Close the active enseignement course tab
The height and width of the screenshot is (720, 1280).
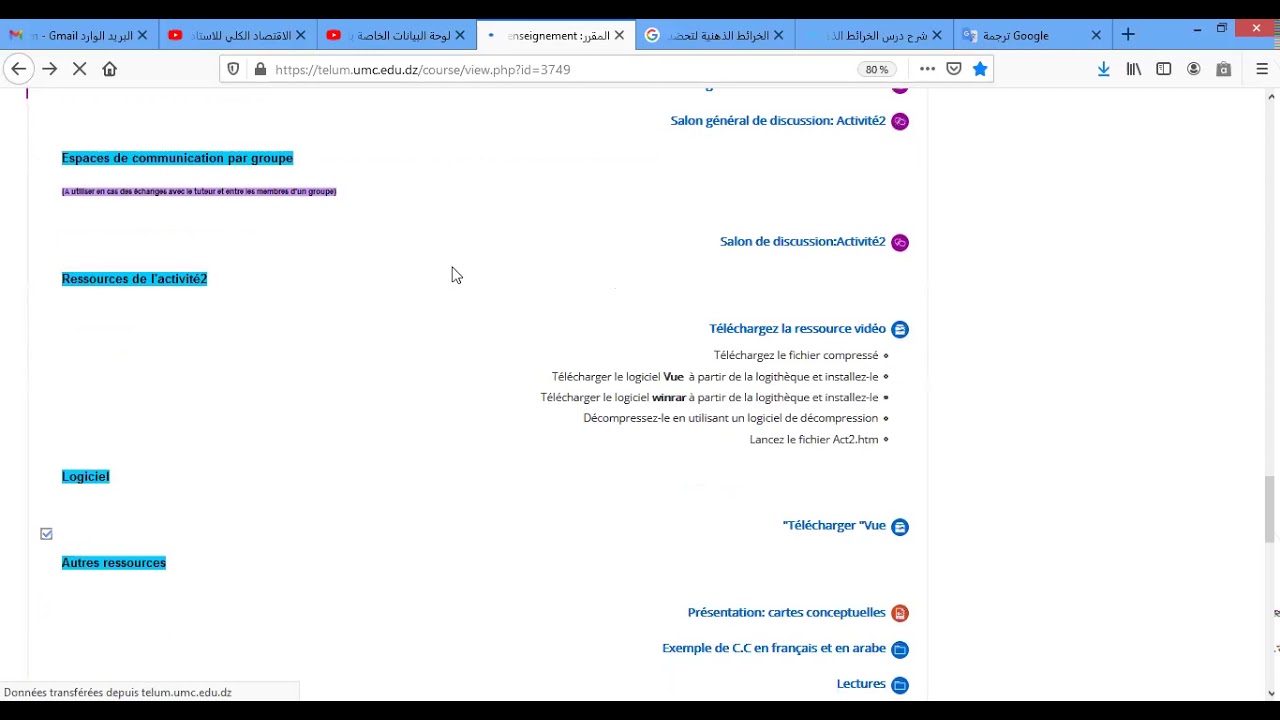tap(619, 35)
